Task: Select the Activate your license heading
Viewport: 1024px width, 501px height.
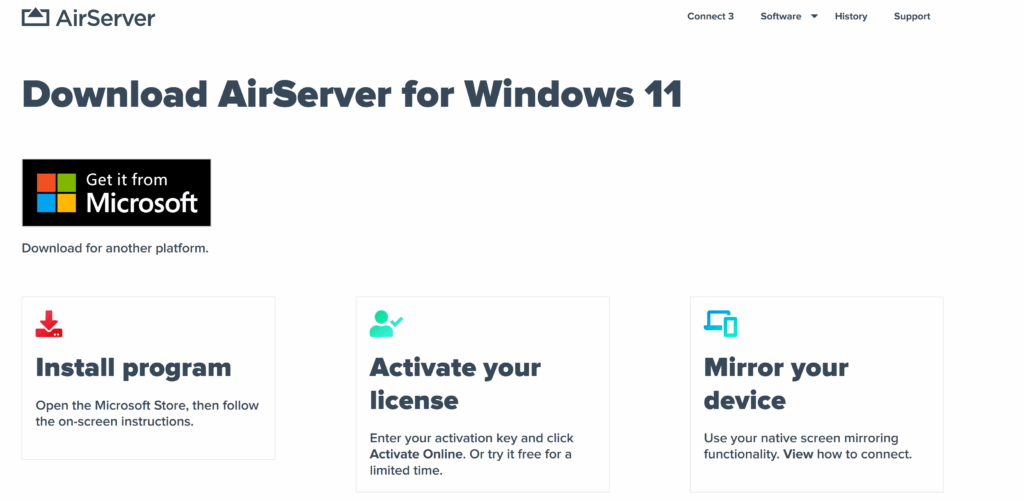Action: tap(455, 384)
